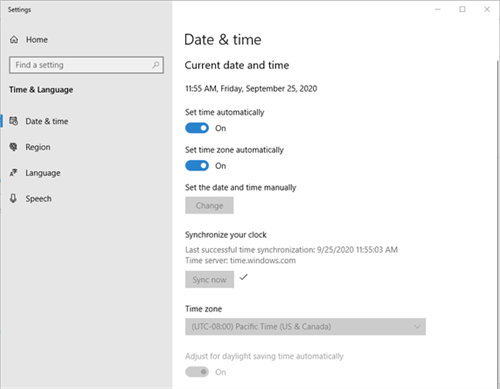
Task: Open Language via its character icon
Action: pos(13,172)
